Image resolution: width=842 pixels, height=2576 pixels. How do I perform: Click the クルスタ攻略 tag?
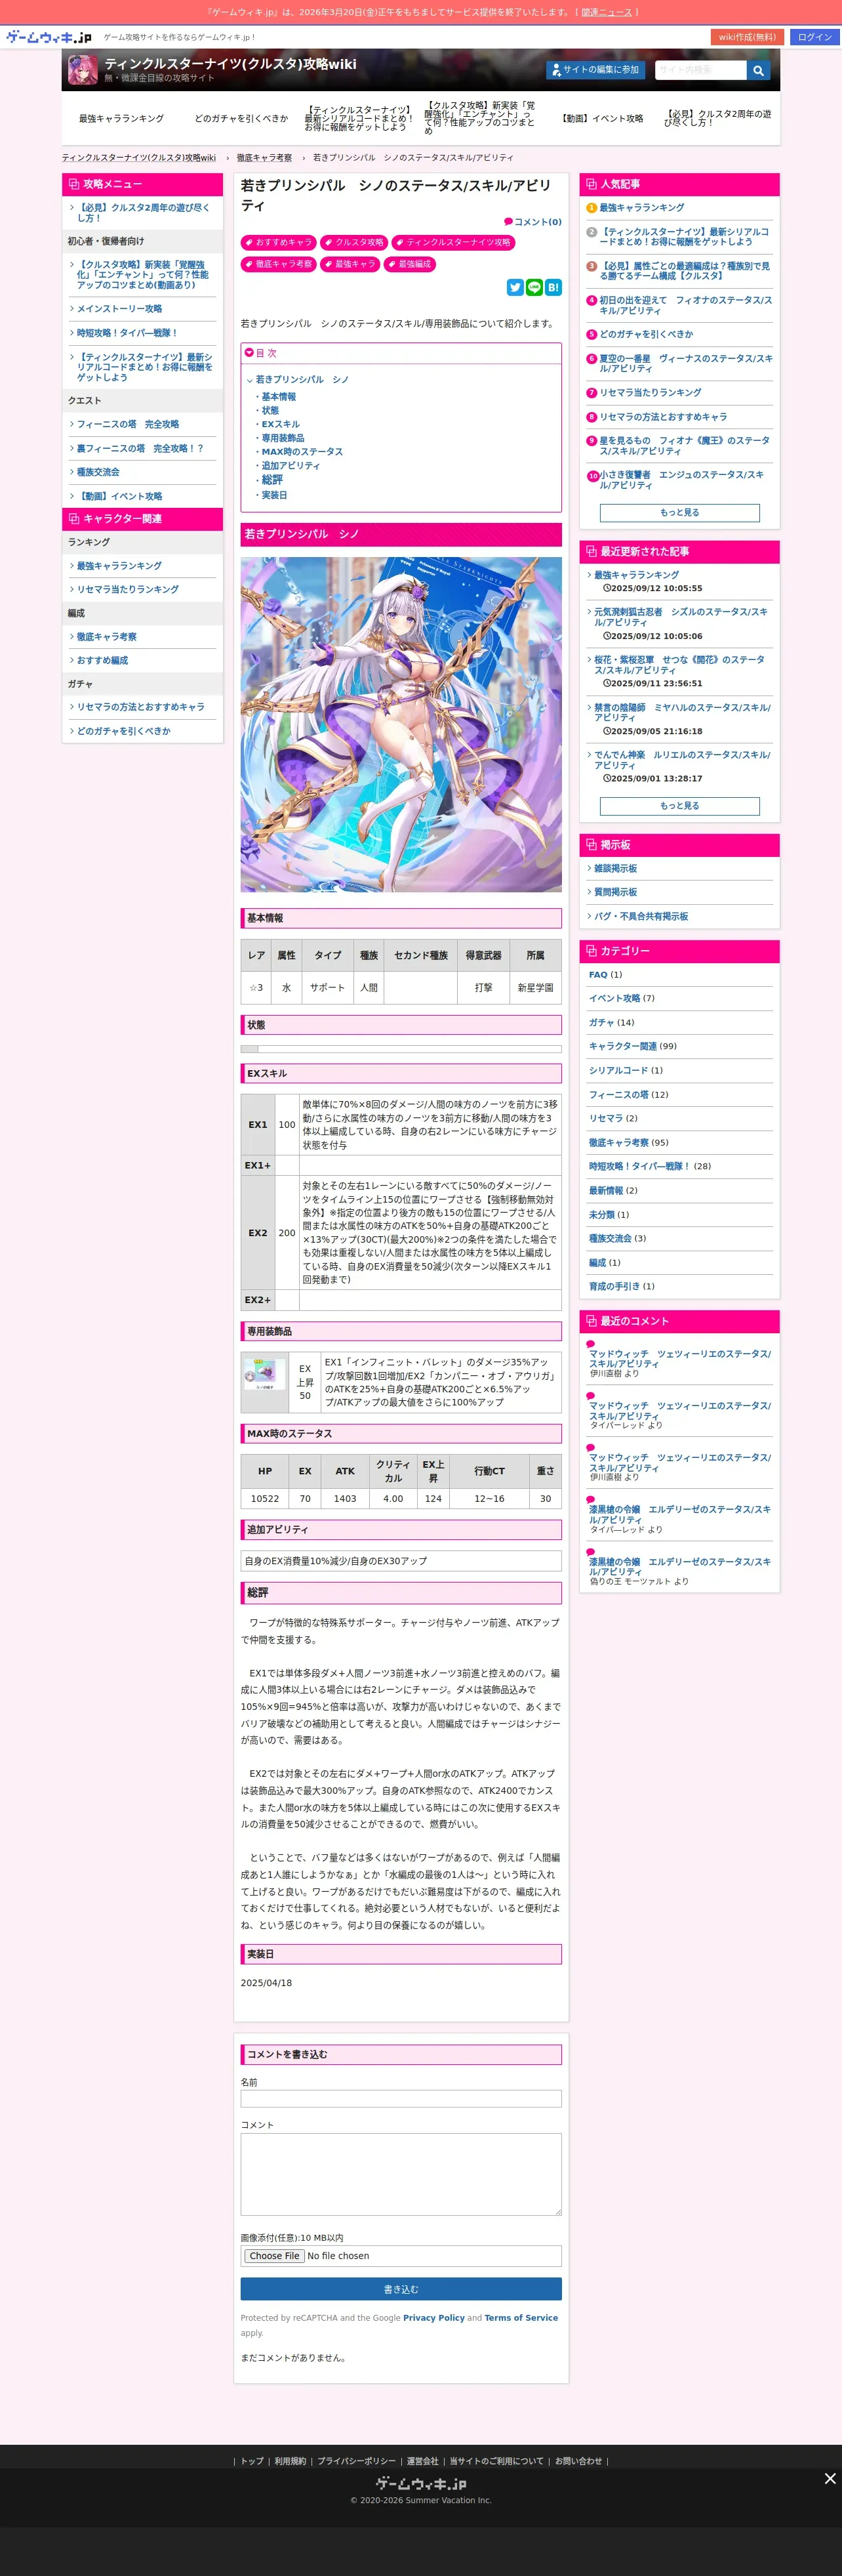(354, 242)
